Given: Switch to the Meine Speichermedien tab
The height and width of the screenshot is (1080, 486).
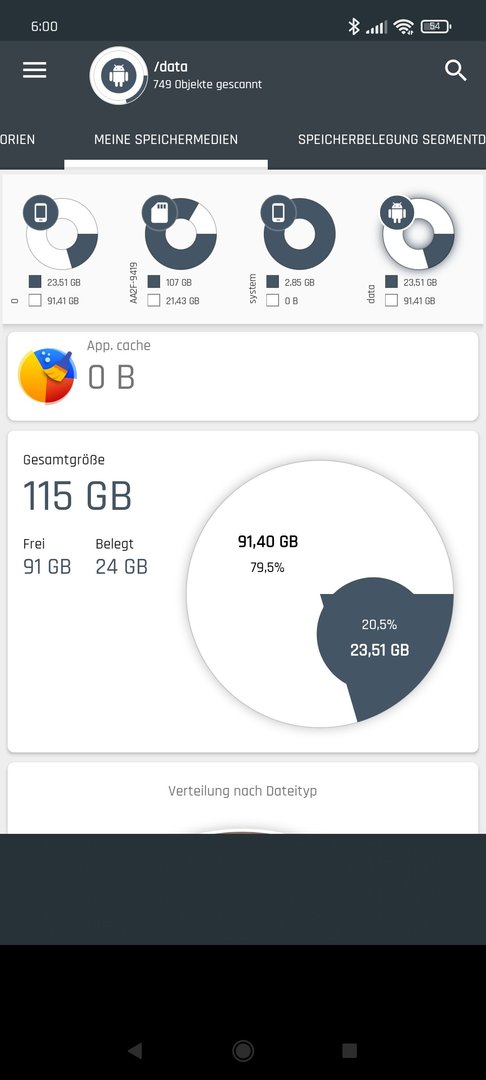Looking at the screenshot, I should pyautogui.click(x=166, y=139).
